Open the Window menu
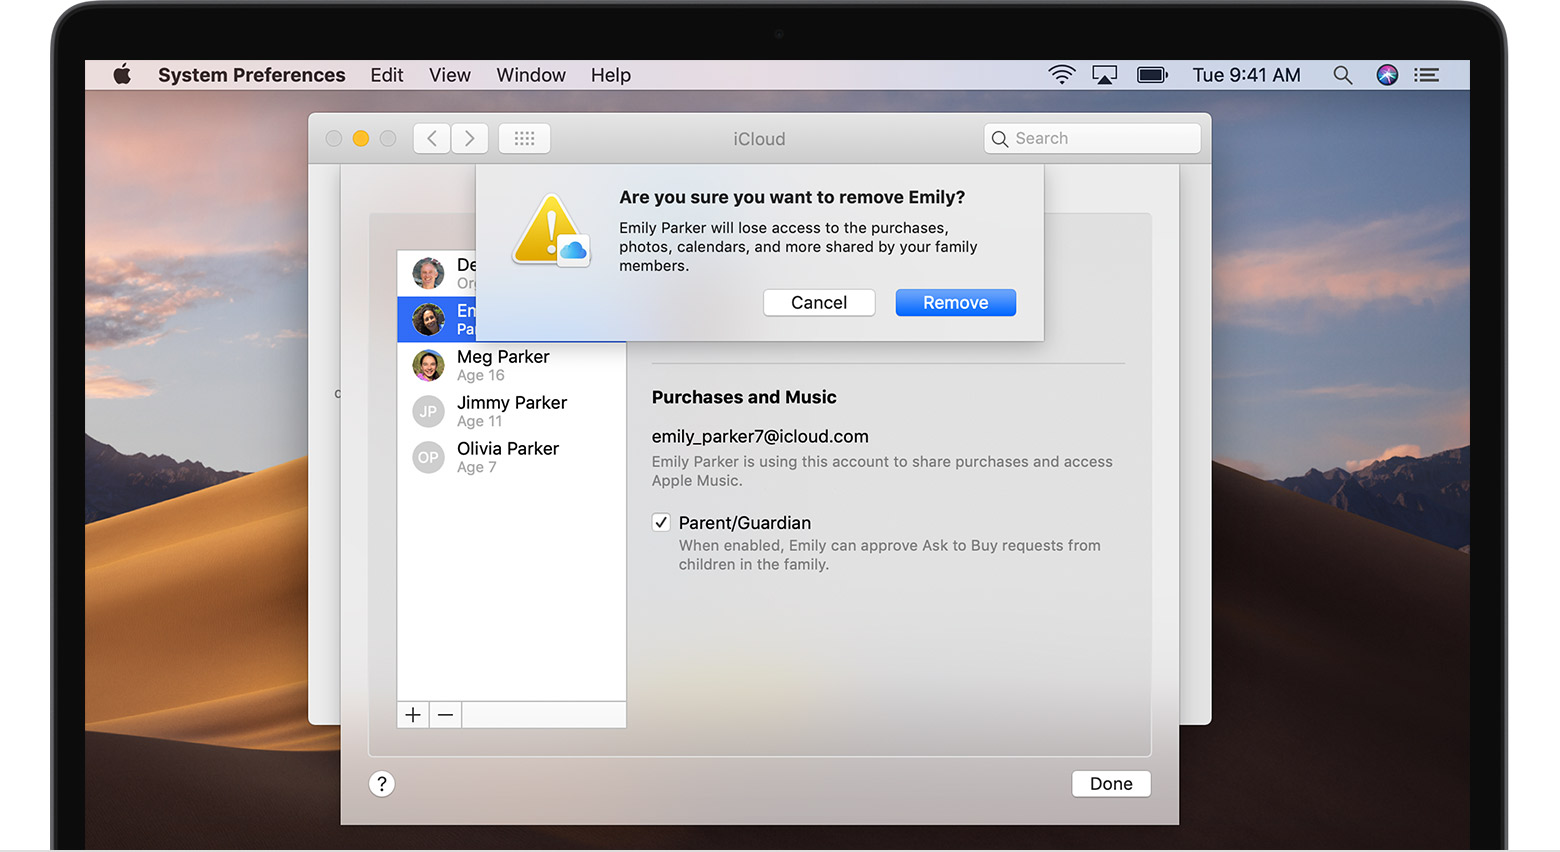The width and height of the screenshot is (1560, 852). (x=531, y=75)
